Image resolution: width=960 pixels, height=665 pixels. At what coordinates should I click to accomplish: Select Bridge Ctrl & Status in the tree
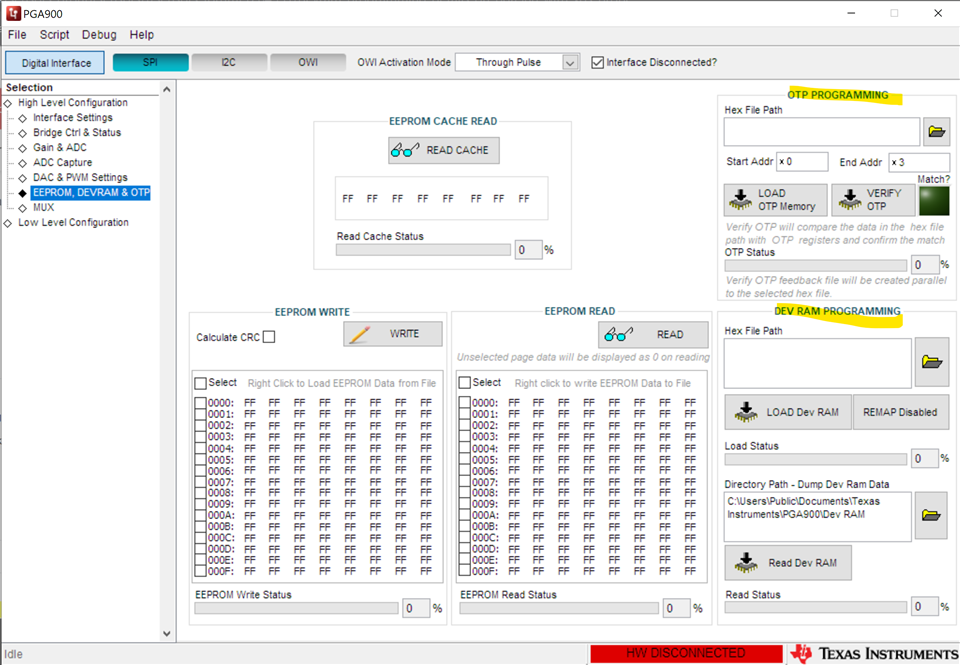click(x=77, y=132)
